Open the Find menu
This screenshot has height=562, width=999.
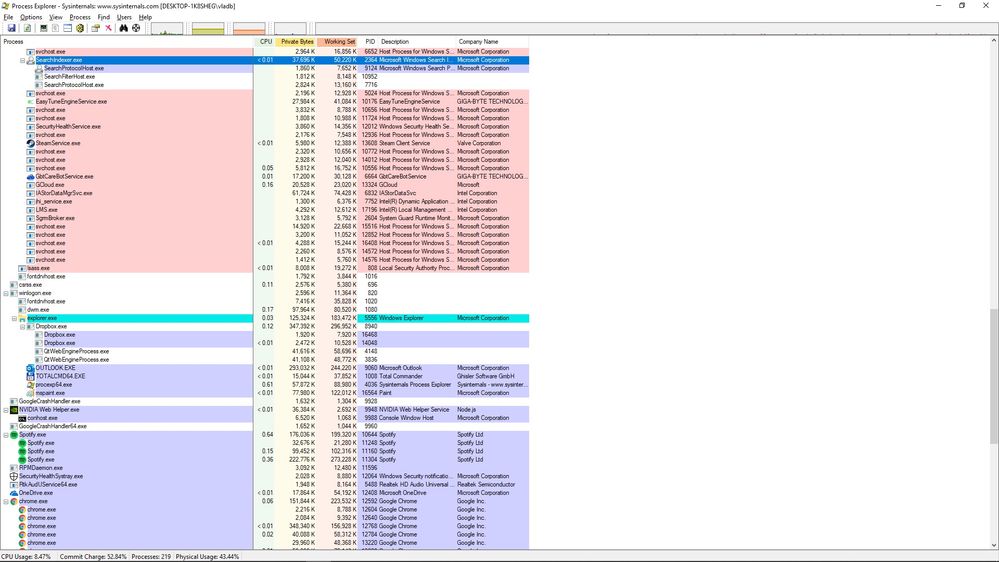(103, 17)
